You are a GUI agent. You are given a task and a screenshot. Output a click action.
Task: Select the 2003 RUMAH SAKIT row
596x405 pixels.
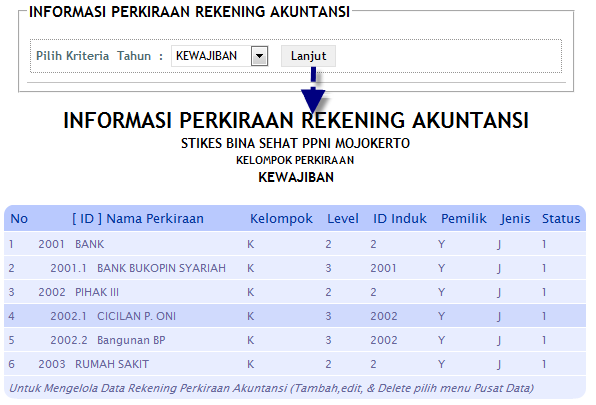[x=295, y=364]
